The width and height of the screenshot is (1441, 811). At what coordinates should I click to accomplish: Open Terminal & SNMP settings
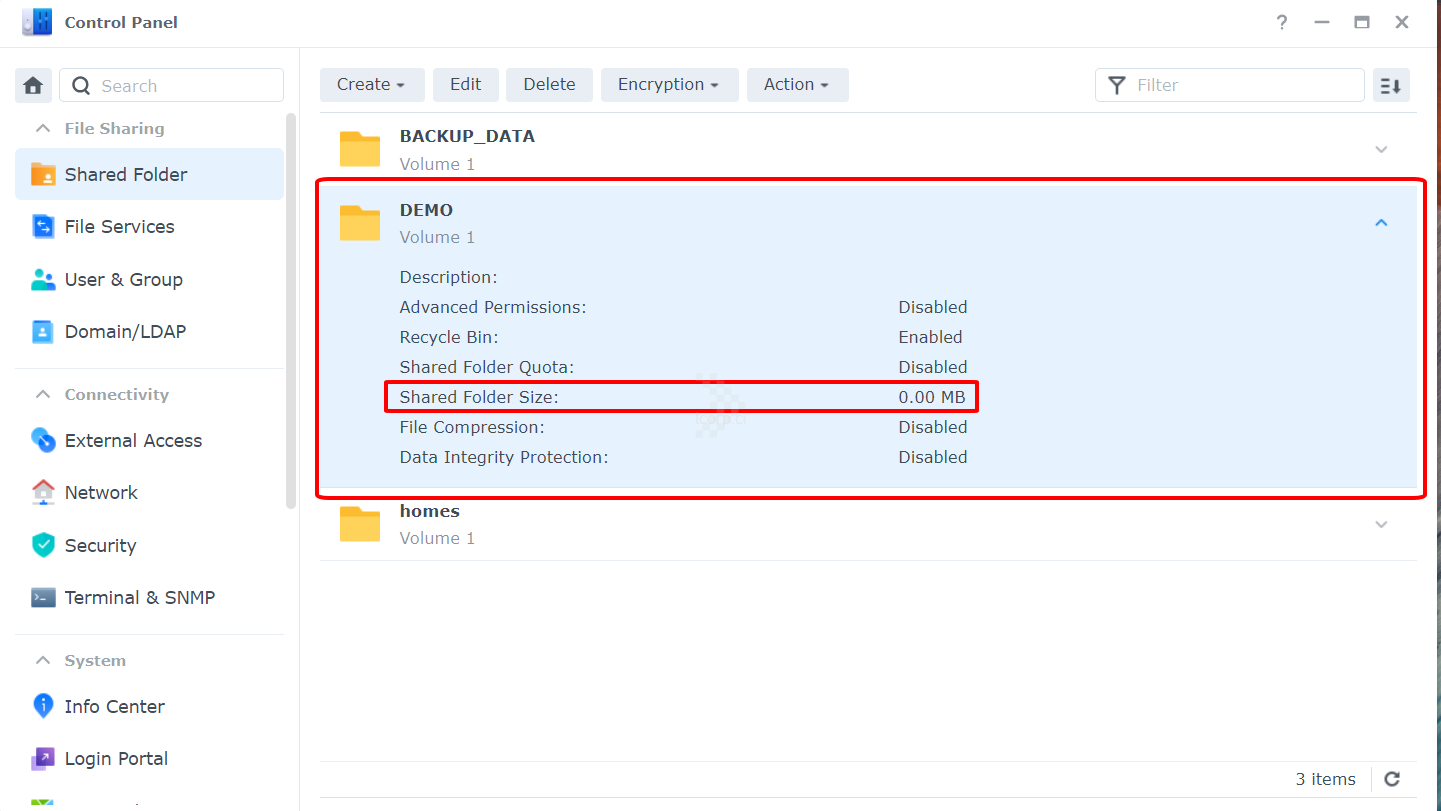coord(139,598)
